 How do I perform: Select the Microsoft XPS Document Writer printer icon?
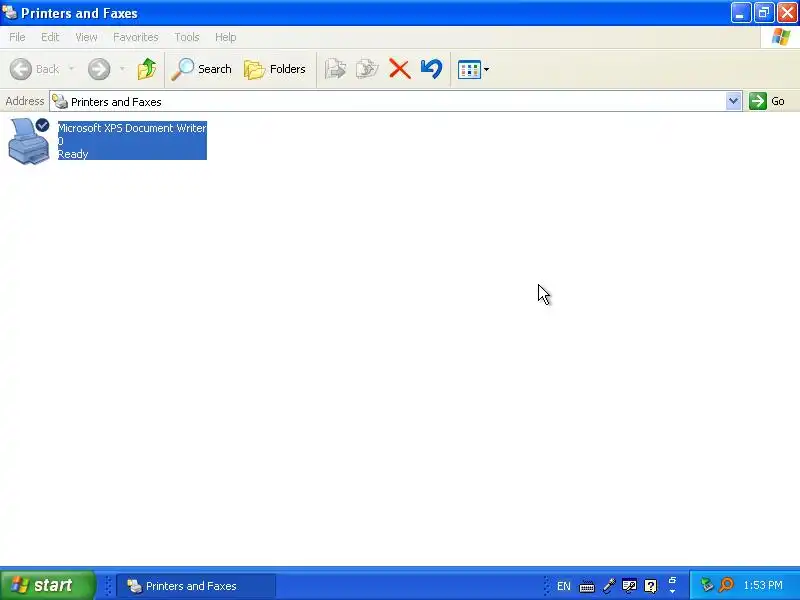tap(29, 141)
